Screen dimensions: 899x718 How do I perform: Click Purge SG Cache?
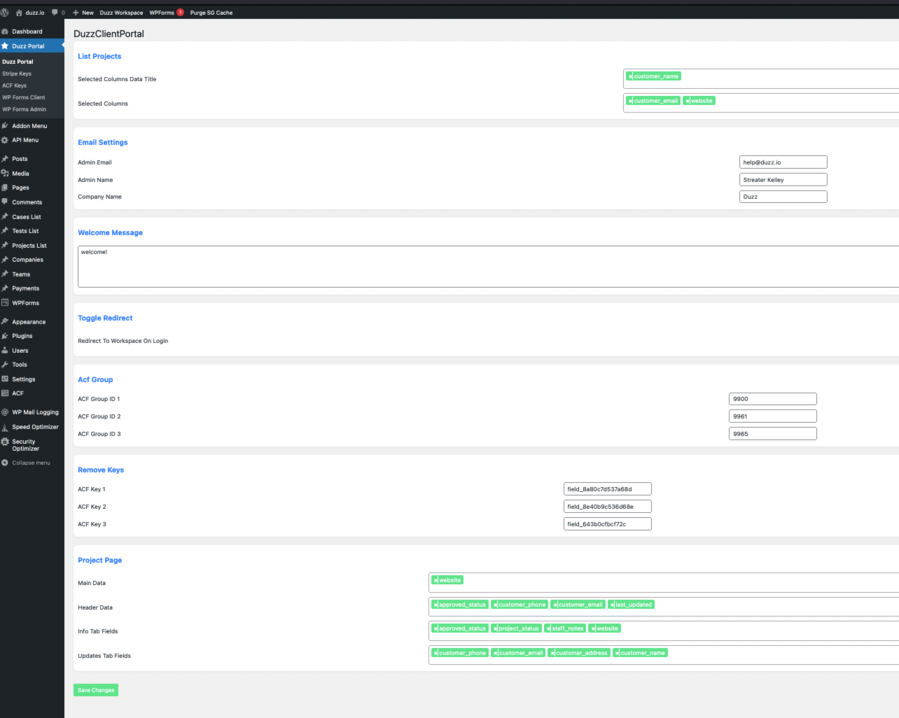click(x=211, y=13)
